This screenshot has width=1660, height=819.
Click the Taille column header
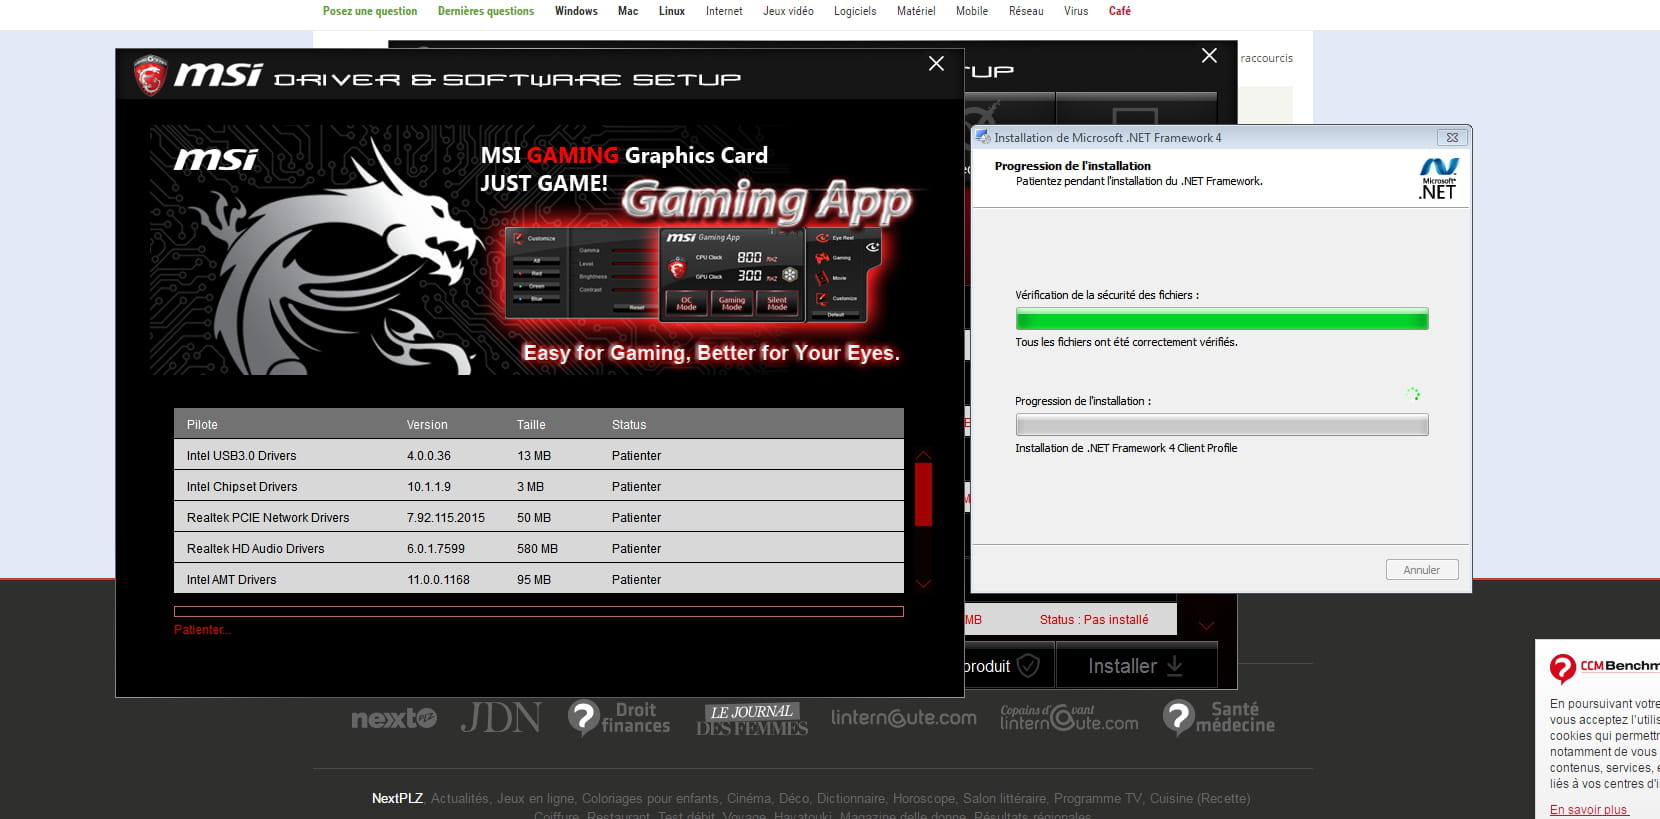[531, 424]
